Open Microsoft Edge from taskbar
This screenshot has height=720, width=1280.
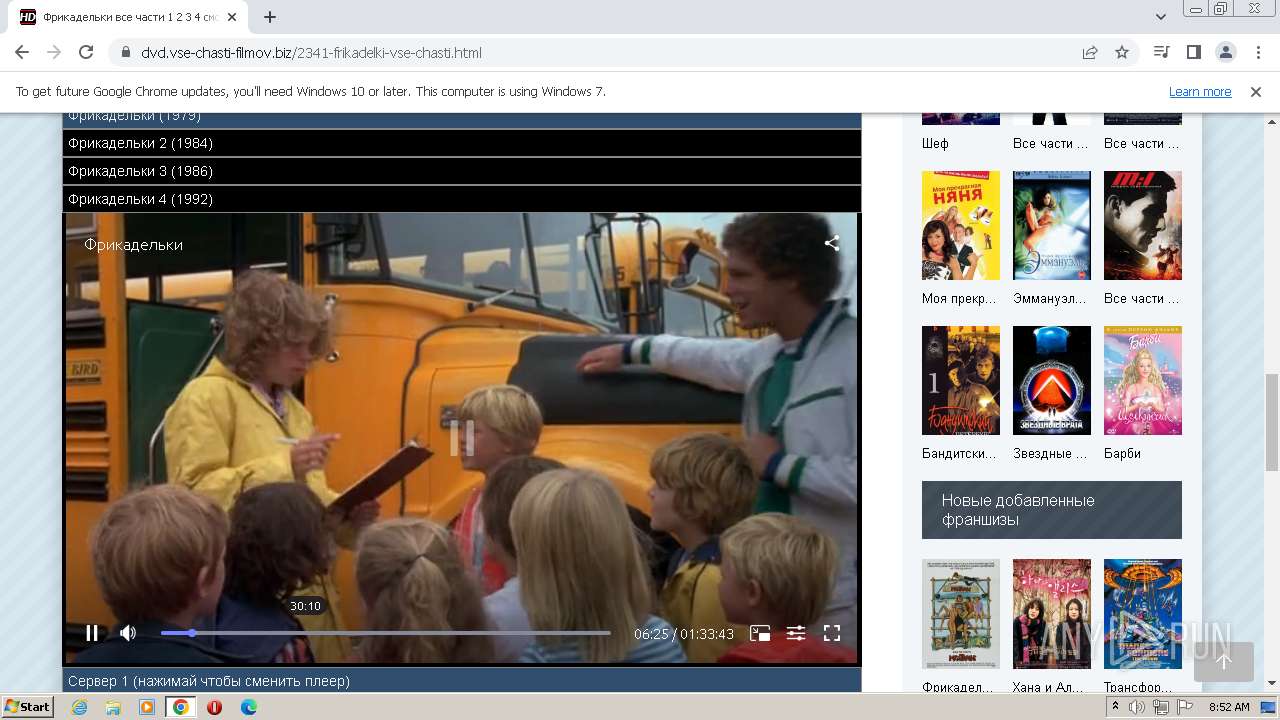click(248, 707)
